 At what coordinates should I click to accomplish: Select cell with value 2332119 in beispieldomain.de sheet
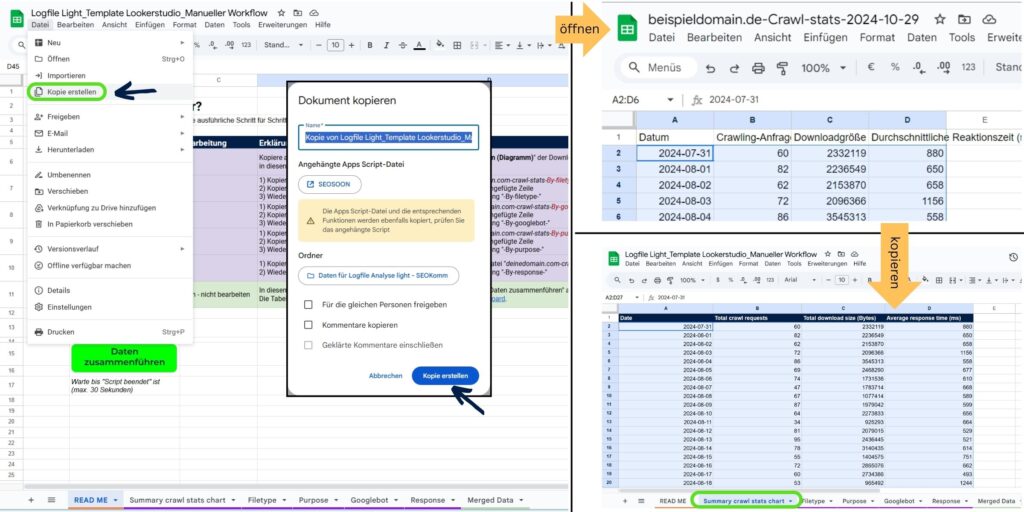[829, 153]
